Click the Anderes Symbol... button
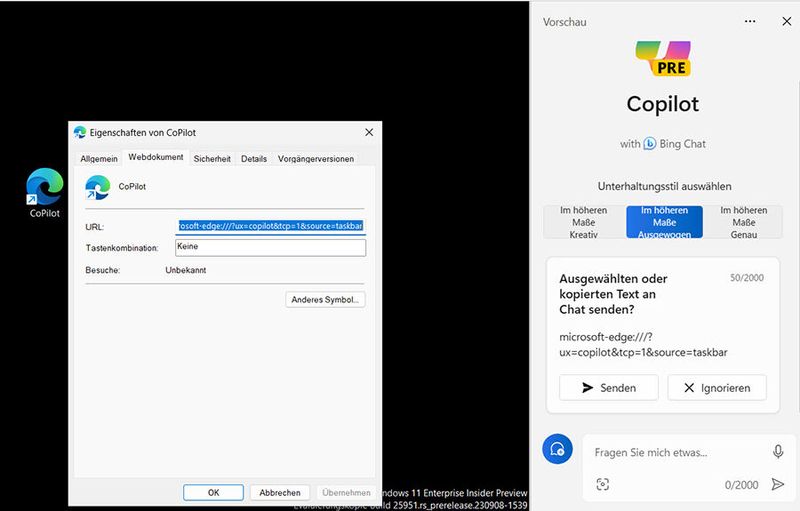Viewport: 800px width, 511px height. click(325, 299)
